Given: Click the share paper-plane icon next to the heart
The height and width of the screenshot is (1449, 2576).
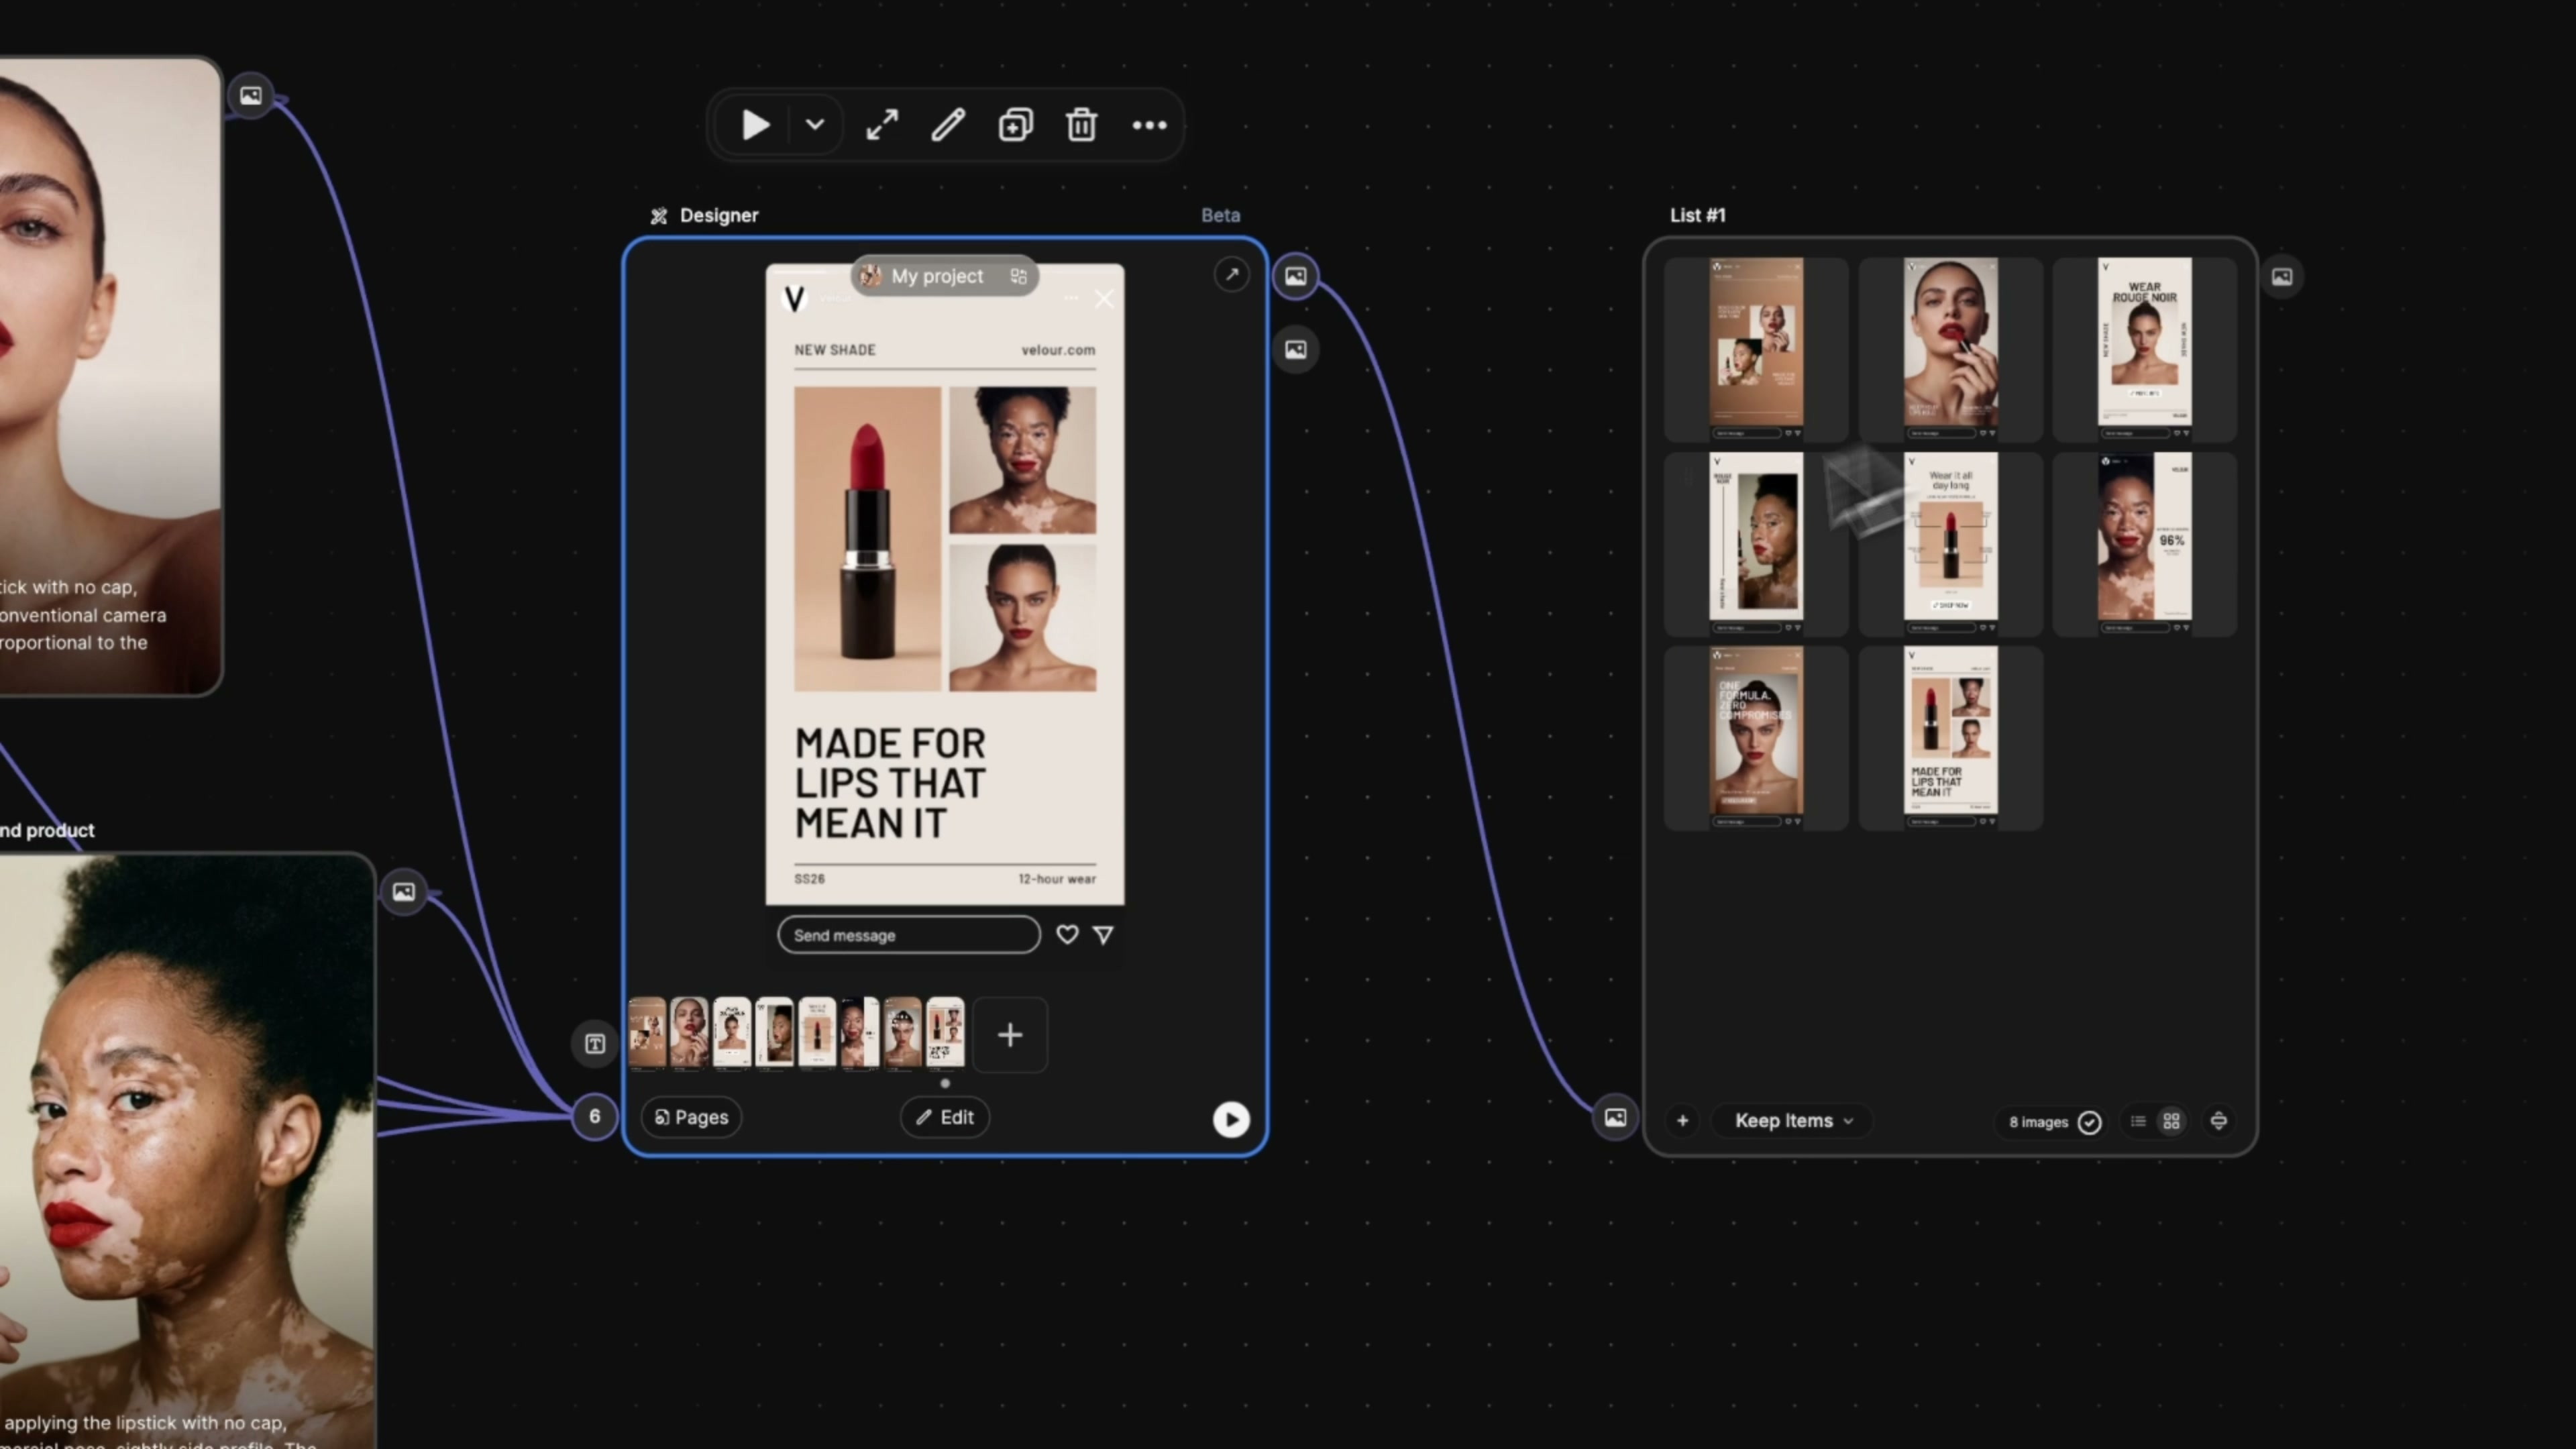Looking at the screenshot, I should [1103, 935].
